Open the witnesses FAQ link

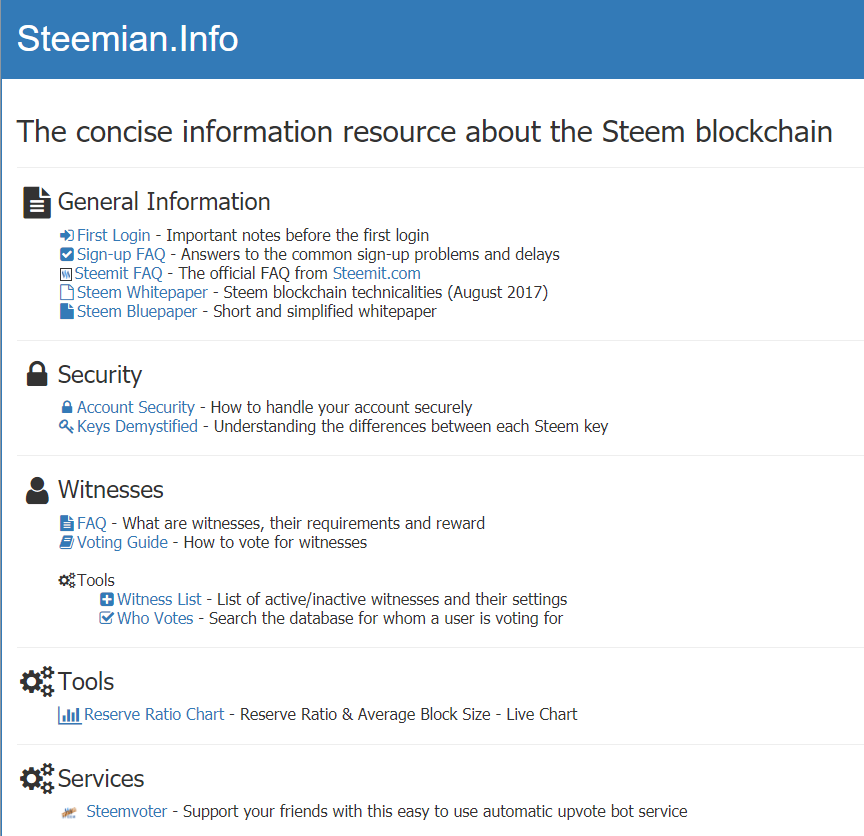click(92, 524)
